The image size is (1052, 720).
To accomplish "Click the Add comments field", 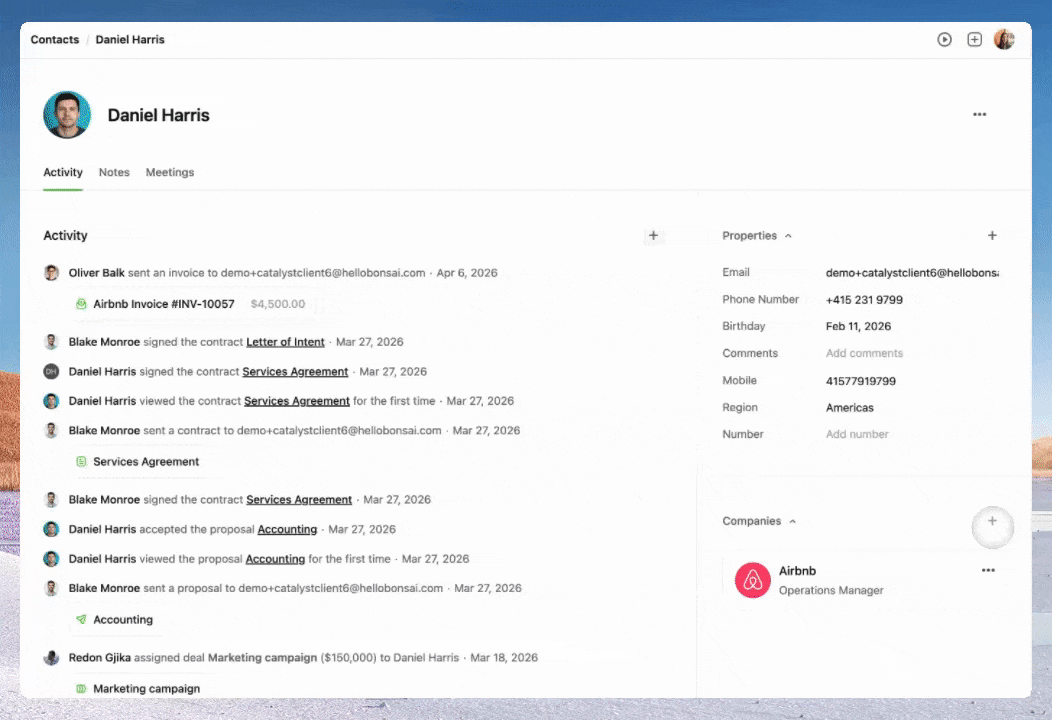I will (x=864, y=353).
